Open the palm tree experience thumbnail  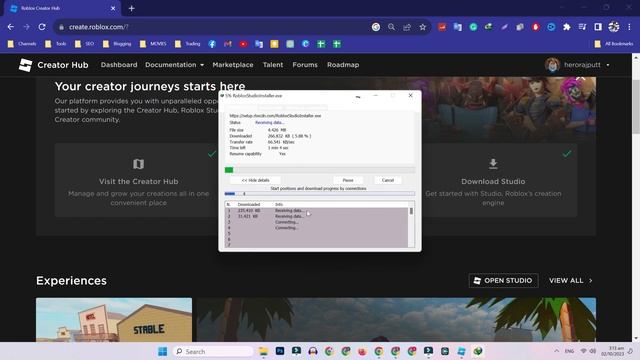pos(396,320)
